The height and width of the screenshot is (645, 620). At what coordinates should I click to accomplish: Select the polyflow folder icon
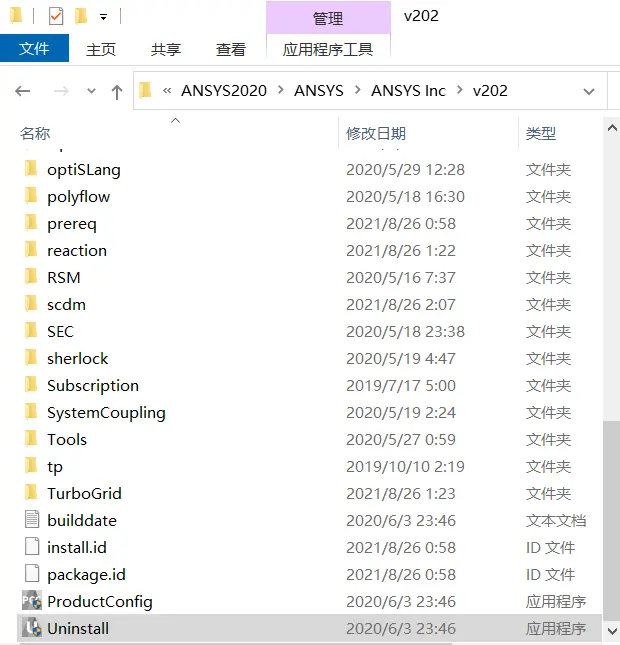click(x=31, y=196)
